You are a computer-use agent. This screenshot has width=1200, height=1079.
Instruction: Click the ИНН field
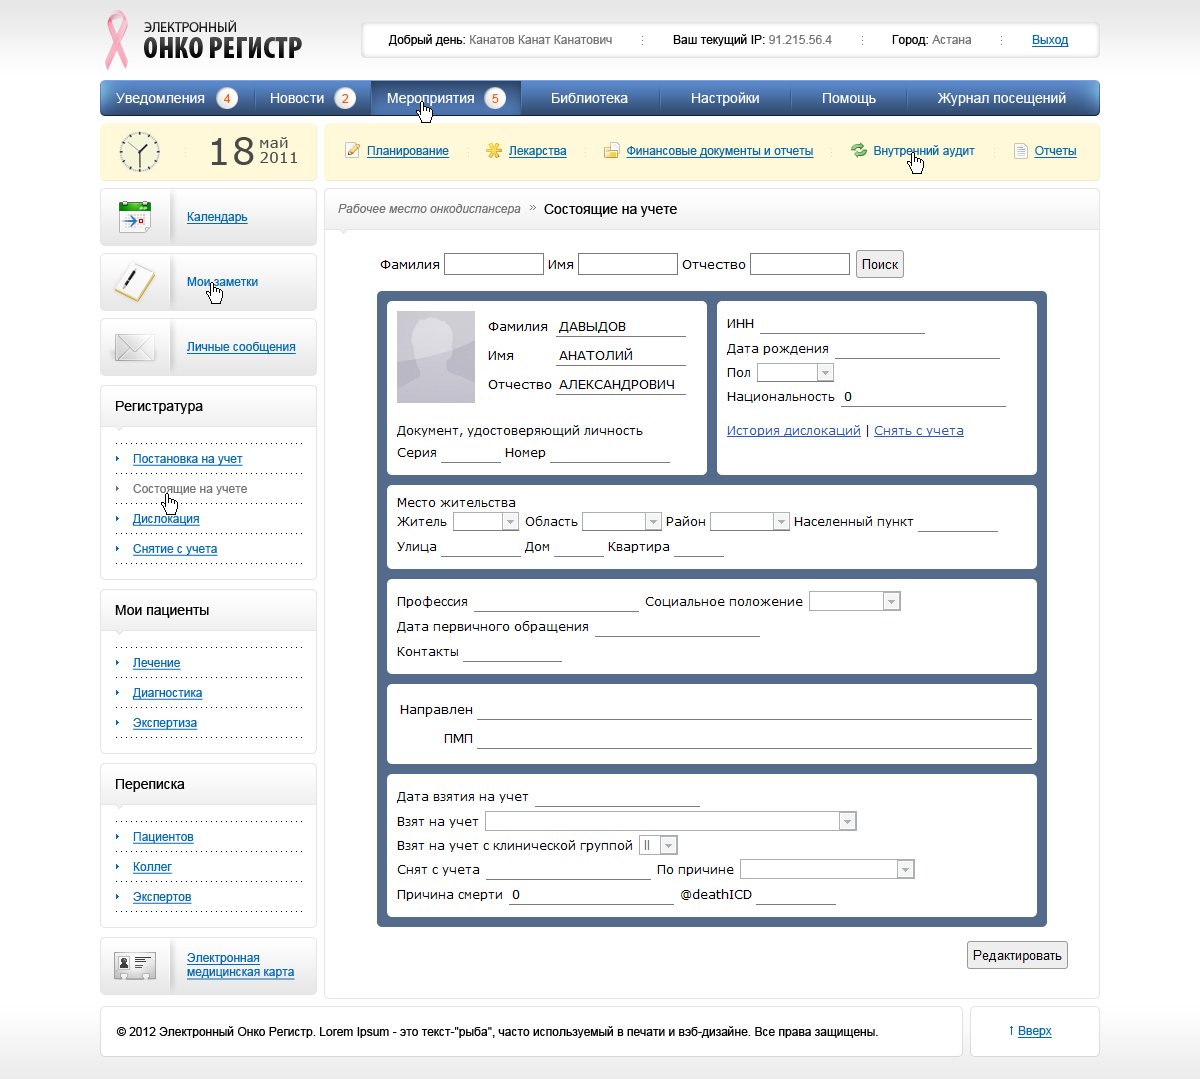point(842,324)
